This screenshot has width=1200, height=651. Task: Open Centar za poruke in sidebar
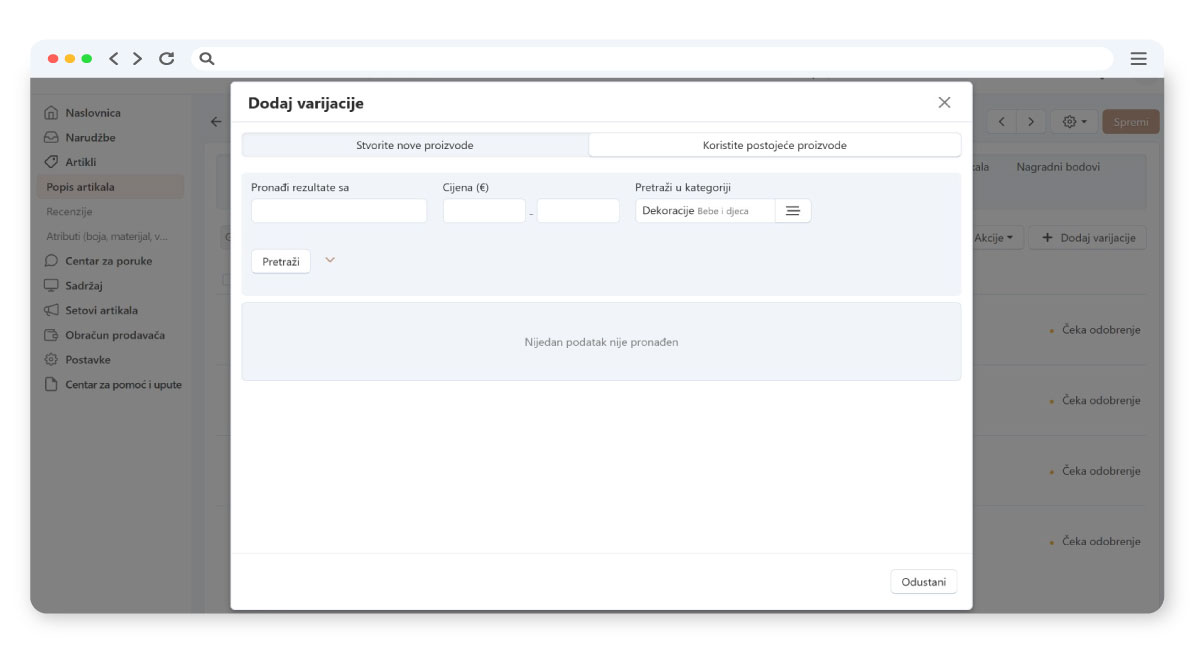tap(108, 261)
